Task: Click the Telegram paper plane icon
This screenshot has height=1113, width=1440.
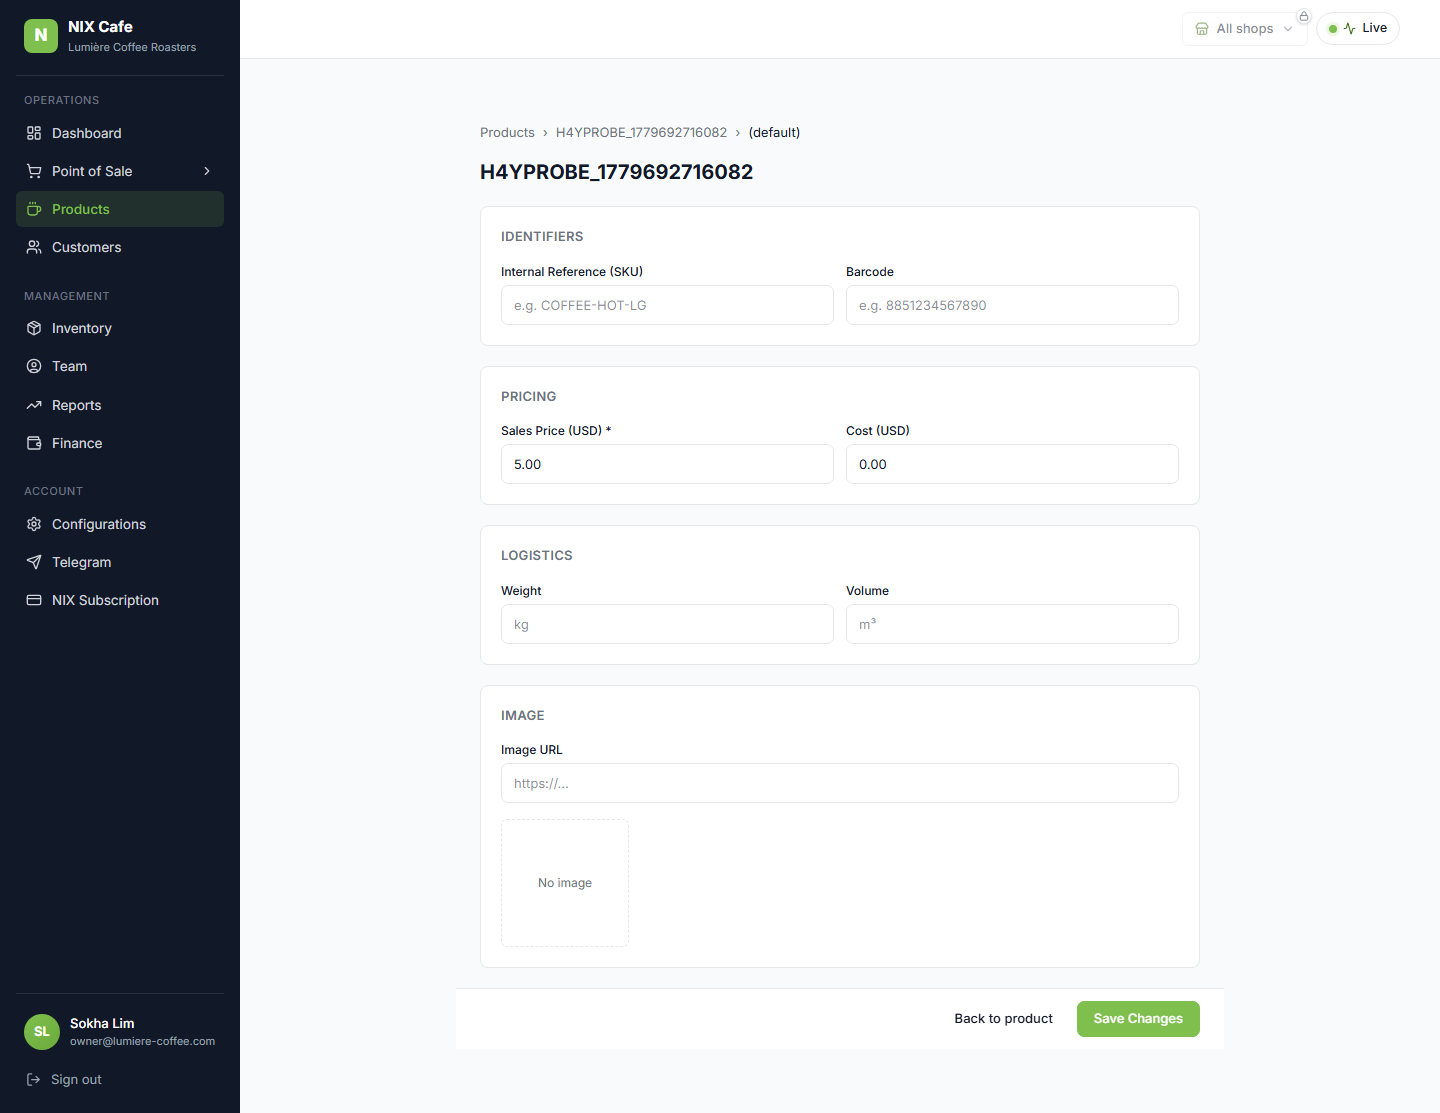Action: [x=34, y=562]
